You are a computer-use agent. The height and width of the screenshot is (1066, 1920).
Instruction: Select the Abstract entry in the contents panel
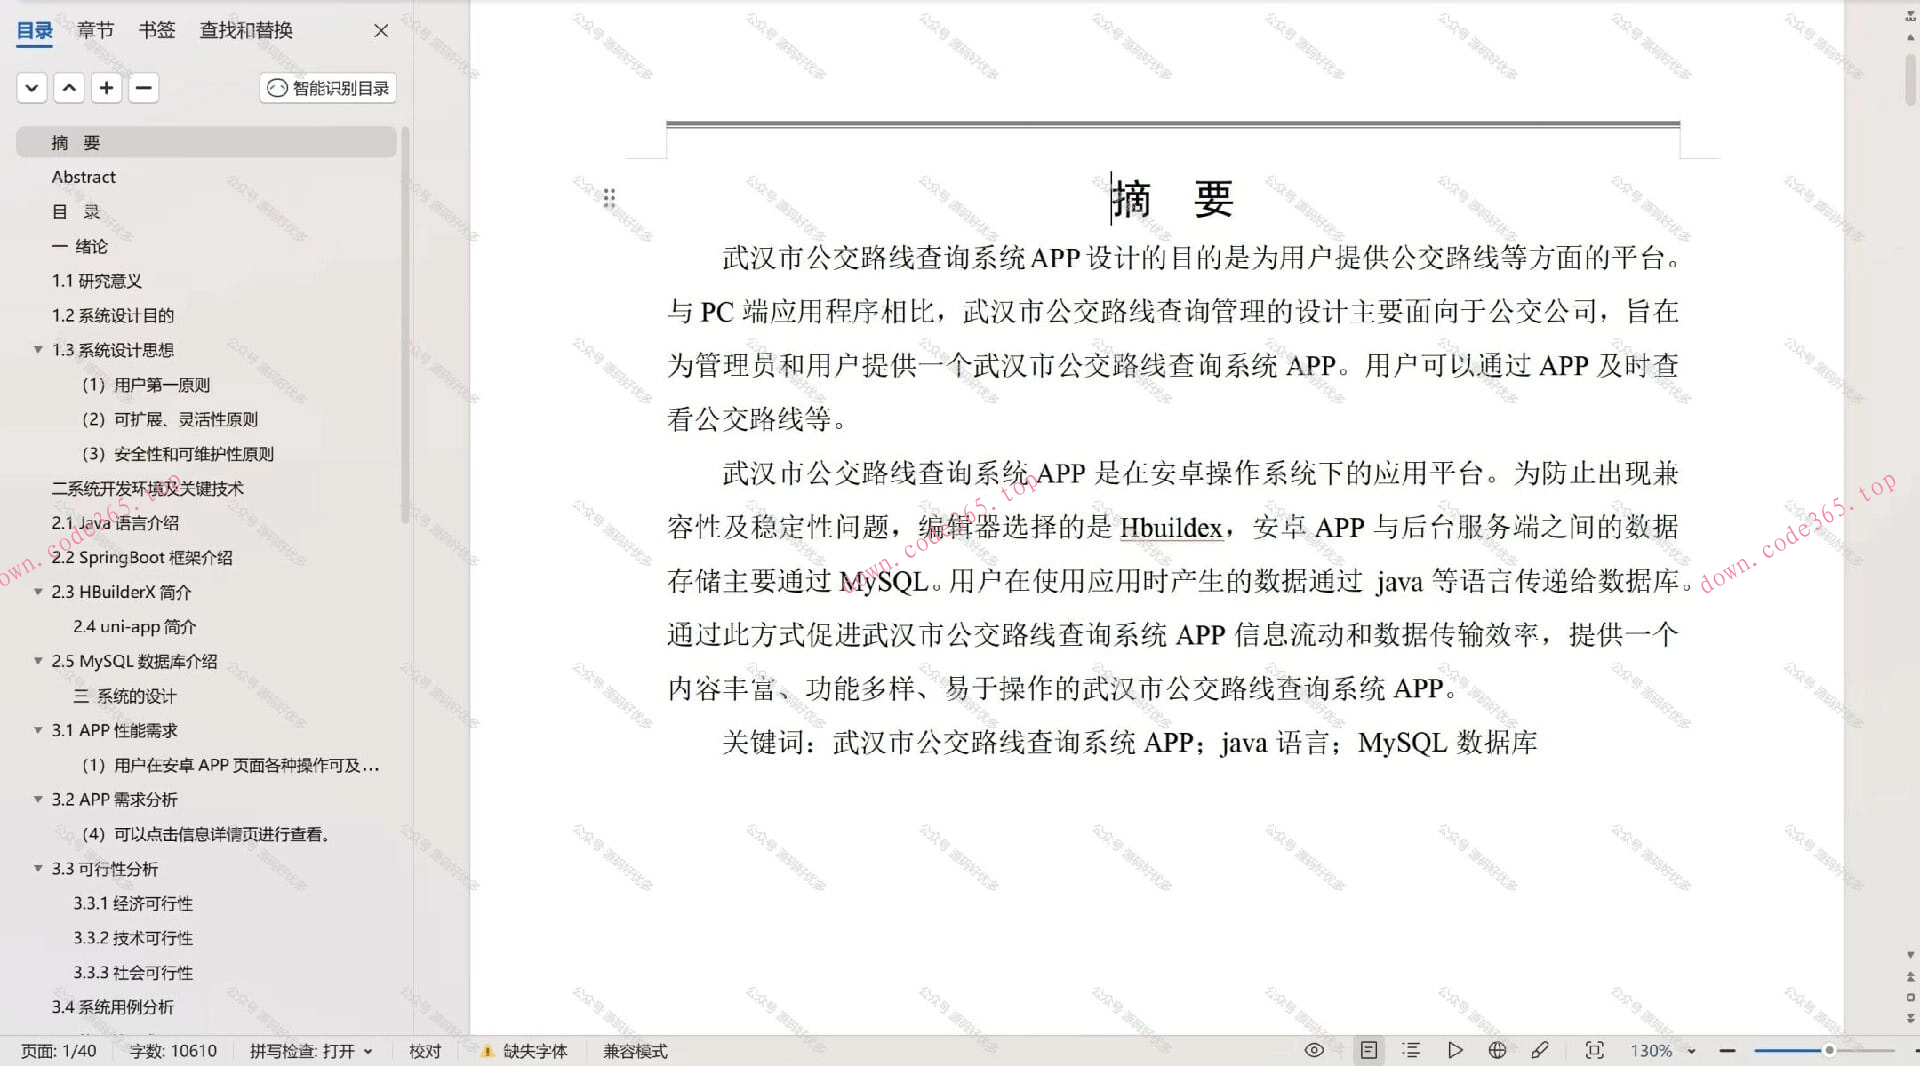click(84, 176)
